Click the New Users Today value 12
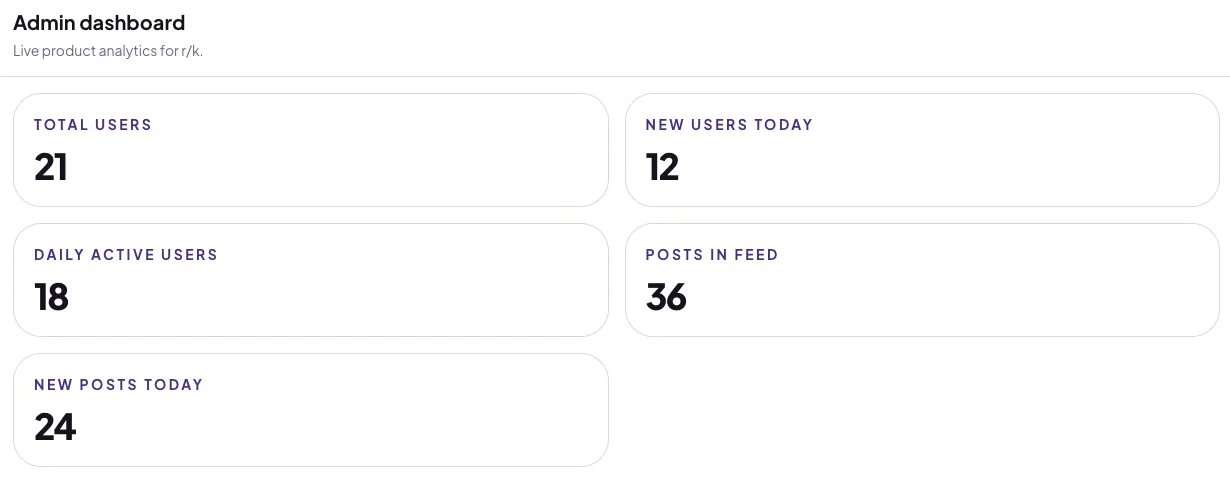The width and height of the screenshot is (1230, 478). coord(662,167)
